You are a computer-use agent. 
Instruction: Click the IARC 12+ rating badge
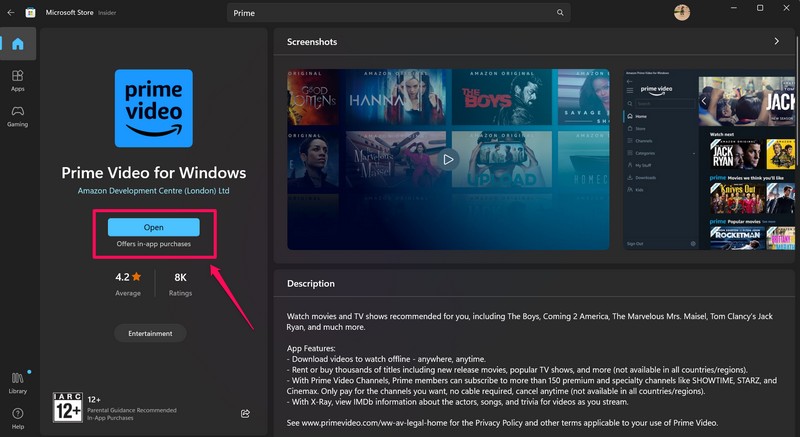[x=67, y=406]
